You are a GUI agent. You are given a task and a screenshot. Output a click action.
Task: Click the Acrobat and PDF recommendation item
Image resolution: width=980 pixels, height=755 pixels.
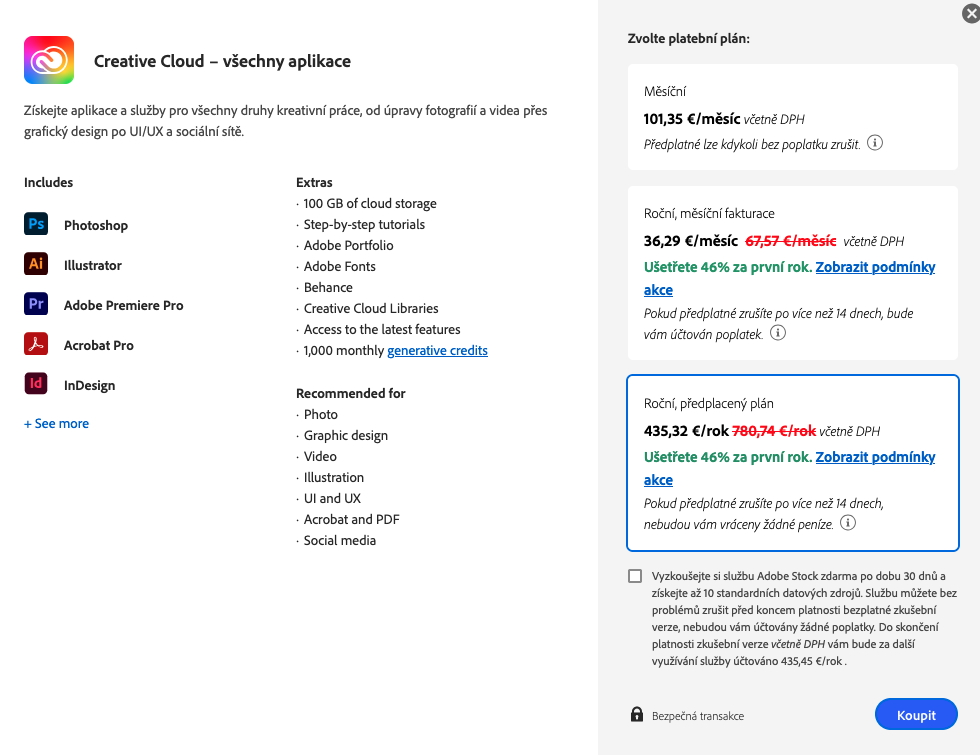click(x=351, y=519)
